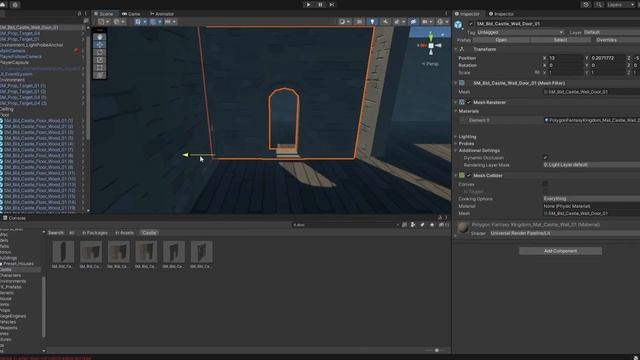Image resolution: width=640 pixels, height=360 pixels.
Task: Select SM_Bld_Castle_Wall_Door_01 in hierarchy
Action: [29, 27]
